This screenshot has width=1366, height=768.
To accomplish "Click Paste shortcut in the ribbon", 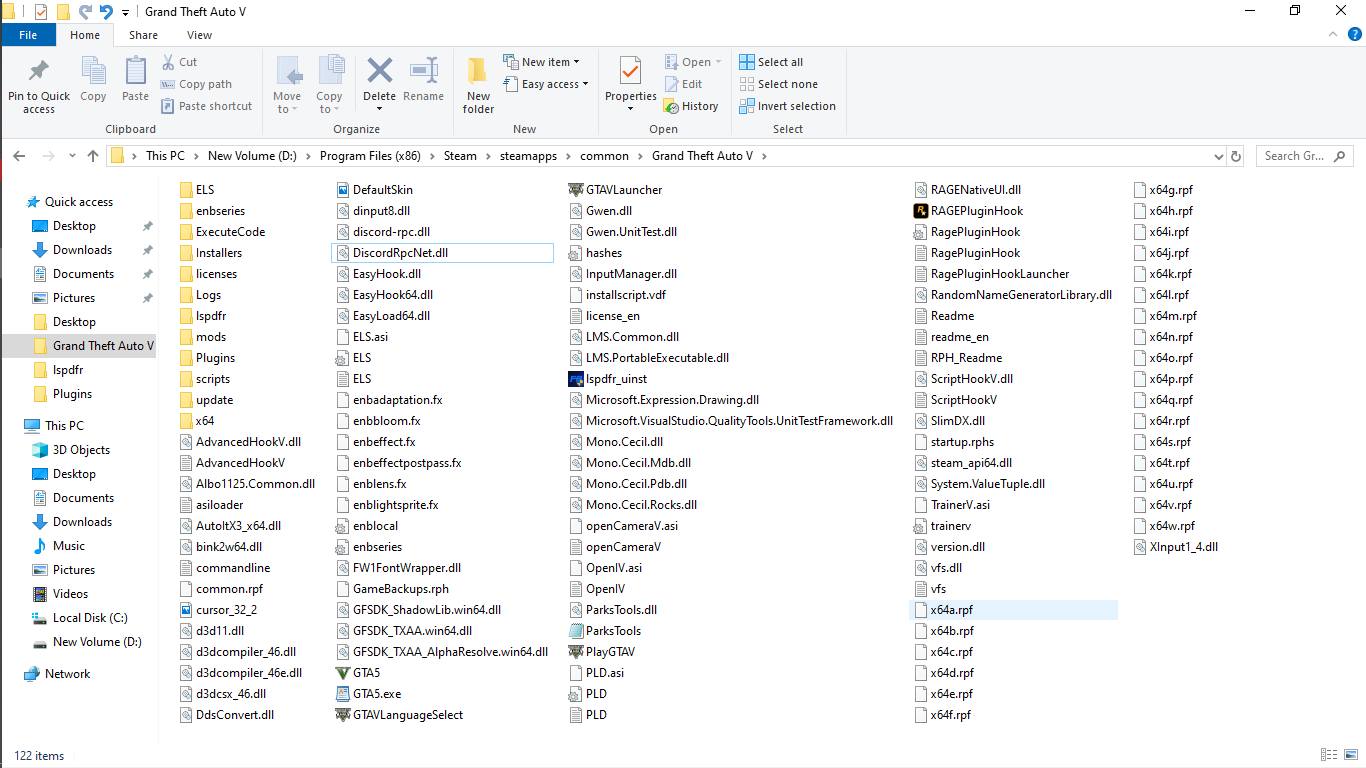I will pyautogui.click(x=206, y=106).
